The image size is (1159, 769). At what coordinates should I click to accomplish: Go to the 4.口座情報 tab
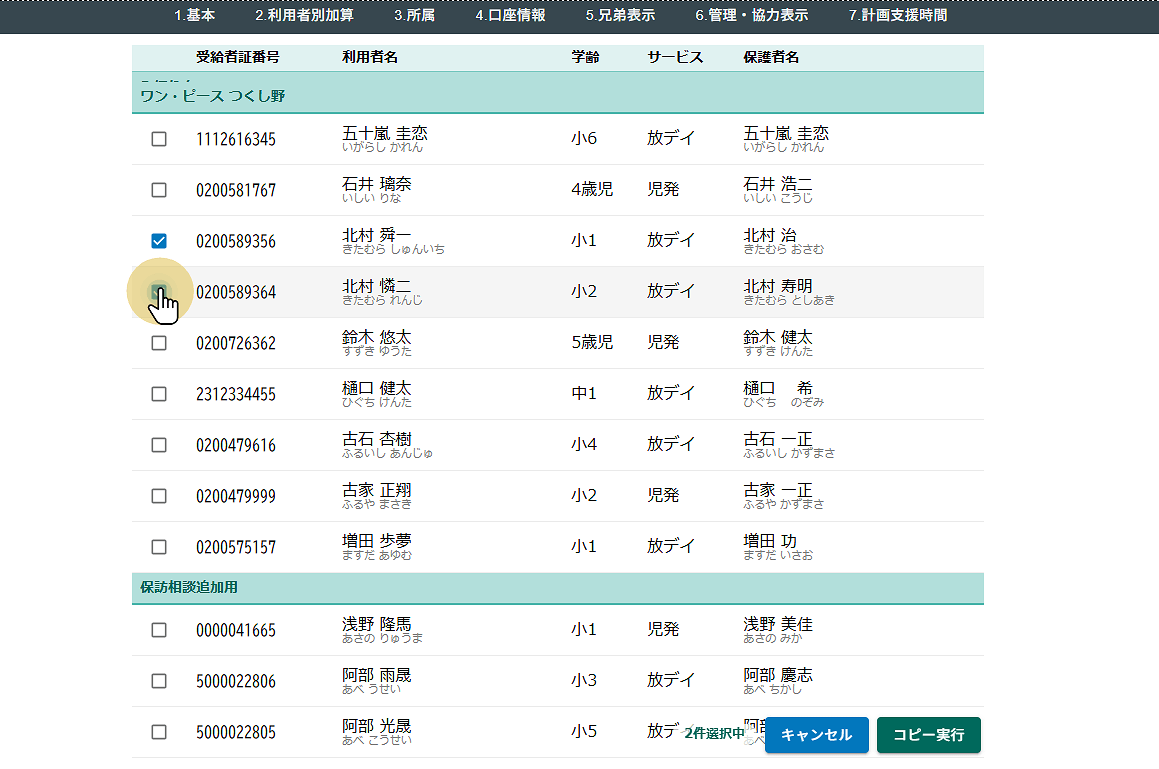510,16
